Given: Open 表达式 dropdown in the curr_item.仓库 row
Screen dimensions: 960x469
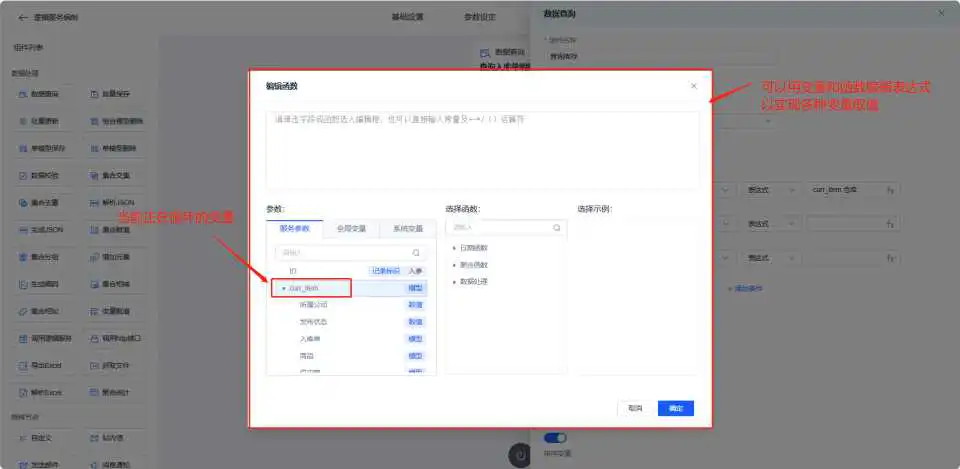Looking at the screenshot, I should [x=770, y=190].
